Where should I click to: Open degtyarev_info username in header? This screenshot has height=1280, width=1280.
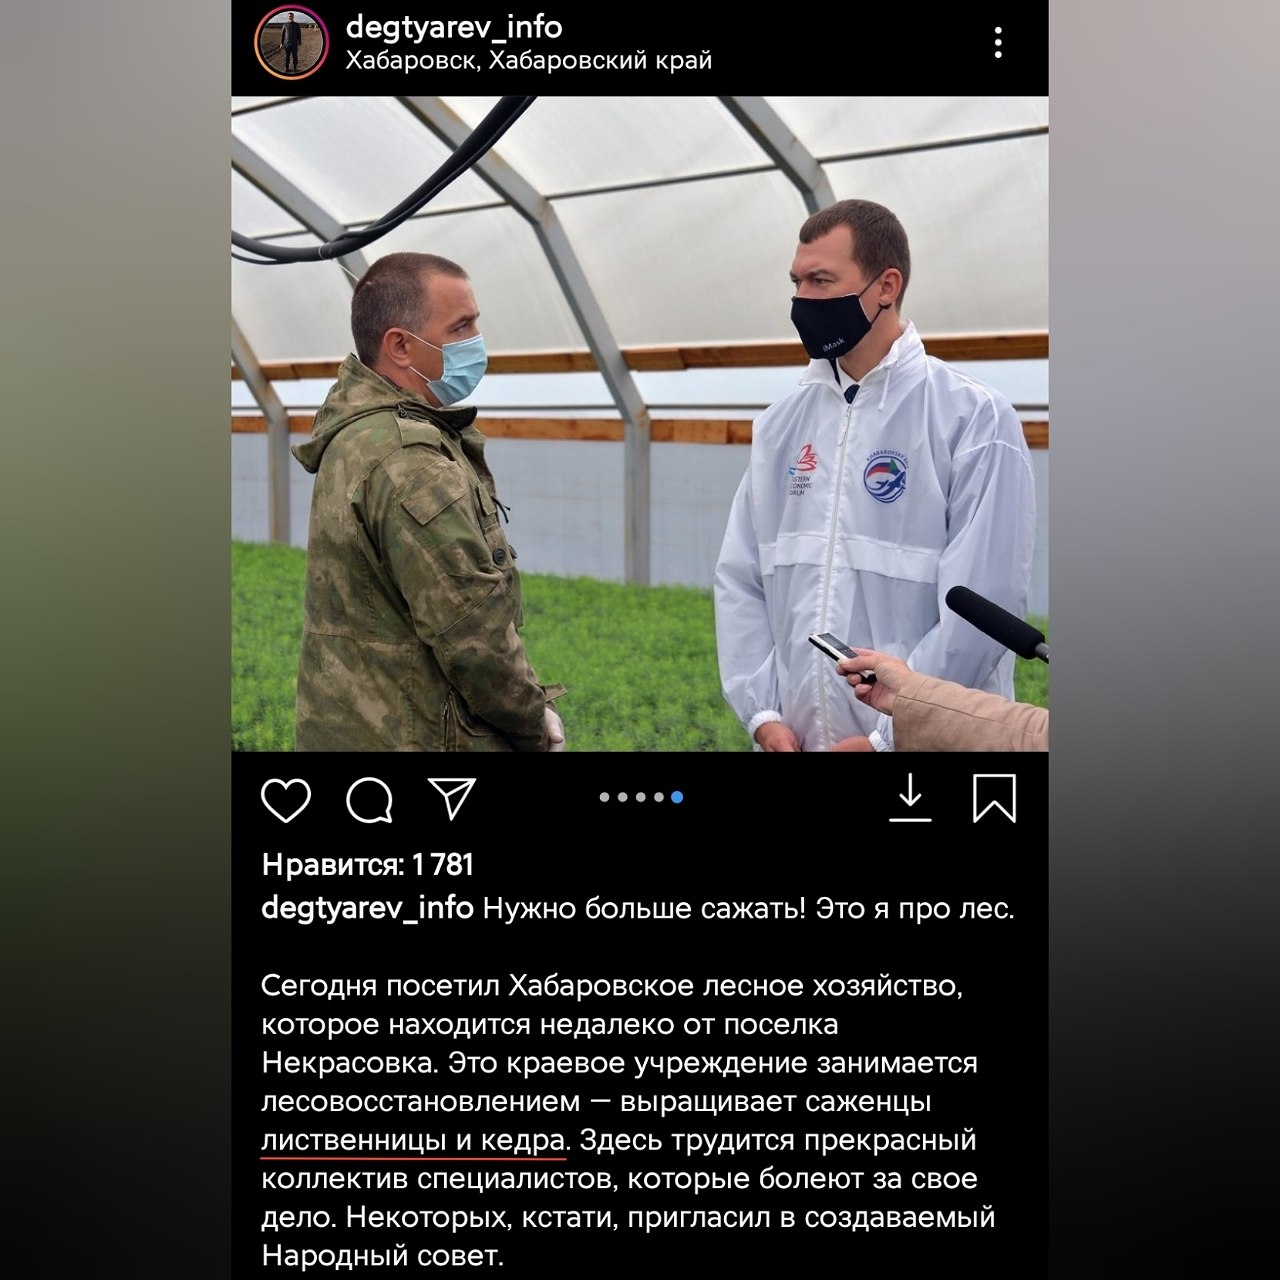(454, 26)
